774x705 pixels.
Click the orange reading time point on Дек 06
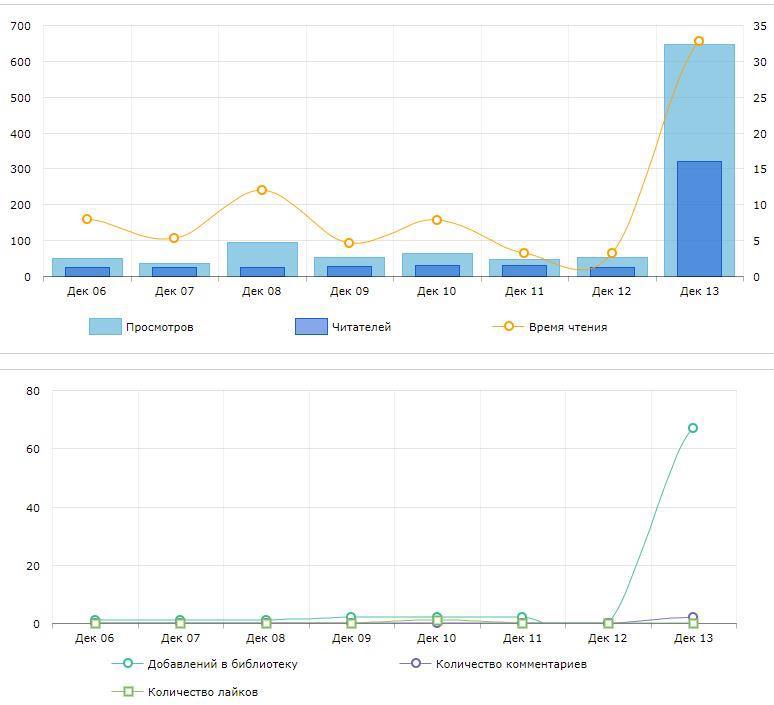87,219
